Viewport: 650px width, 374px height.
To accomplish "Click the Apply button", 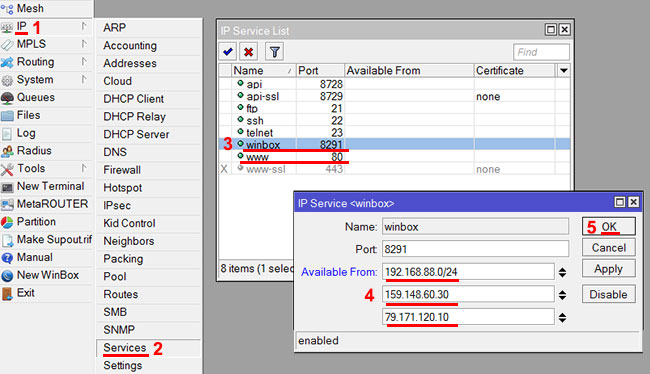I will click(609, 269).
